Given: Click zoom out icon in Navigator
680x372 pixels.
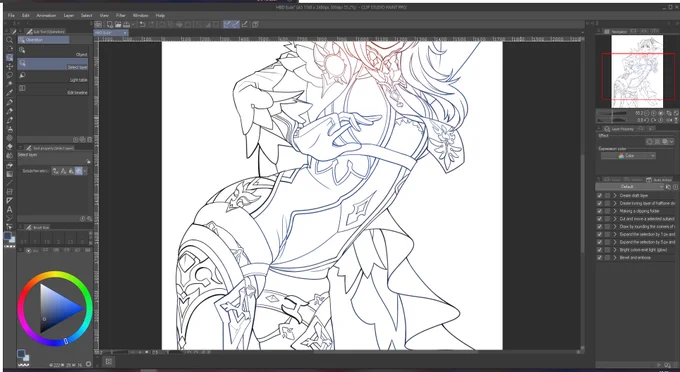Looking at the screenshot, I should pyautogui.click(x=646, y=113).
